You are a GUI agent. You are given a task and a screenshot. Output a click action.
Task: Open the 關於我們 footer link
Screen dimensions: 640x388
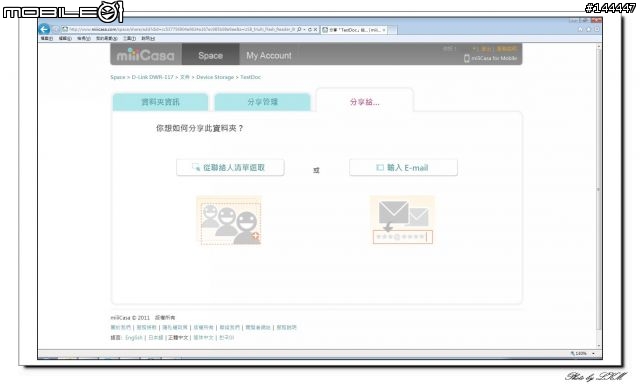(121, 328)
